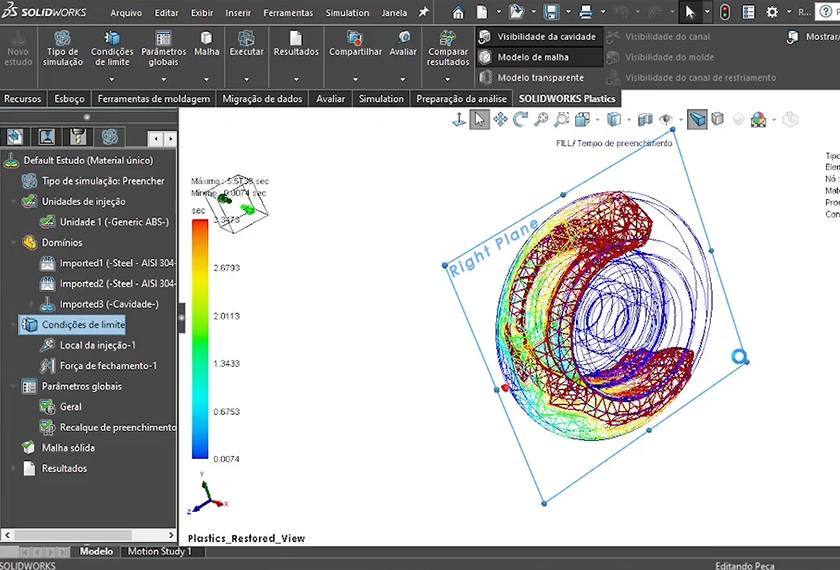This screenshot has width=840, height=570.
Task: Toggle Visibilidade do canal de resfriamento
Action: pos(691,78)
